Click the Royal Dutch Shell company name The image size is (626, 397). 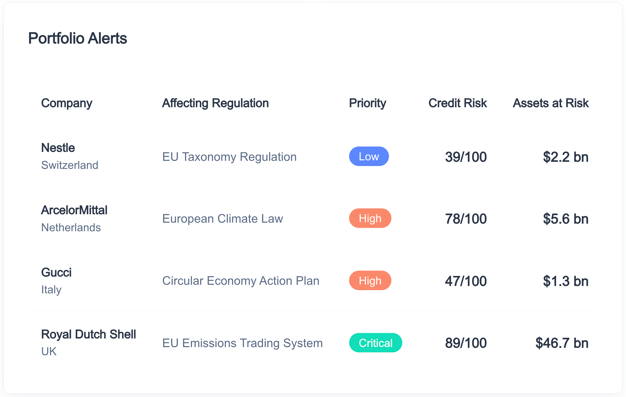89,334
